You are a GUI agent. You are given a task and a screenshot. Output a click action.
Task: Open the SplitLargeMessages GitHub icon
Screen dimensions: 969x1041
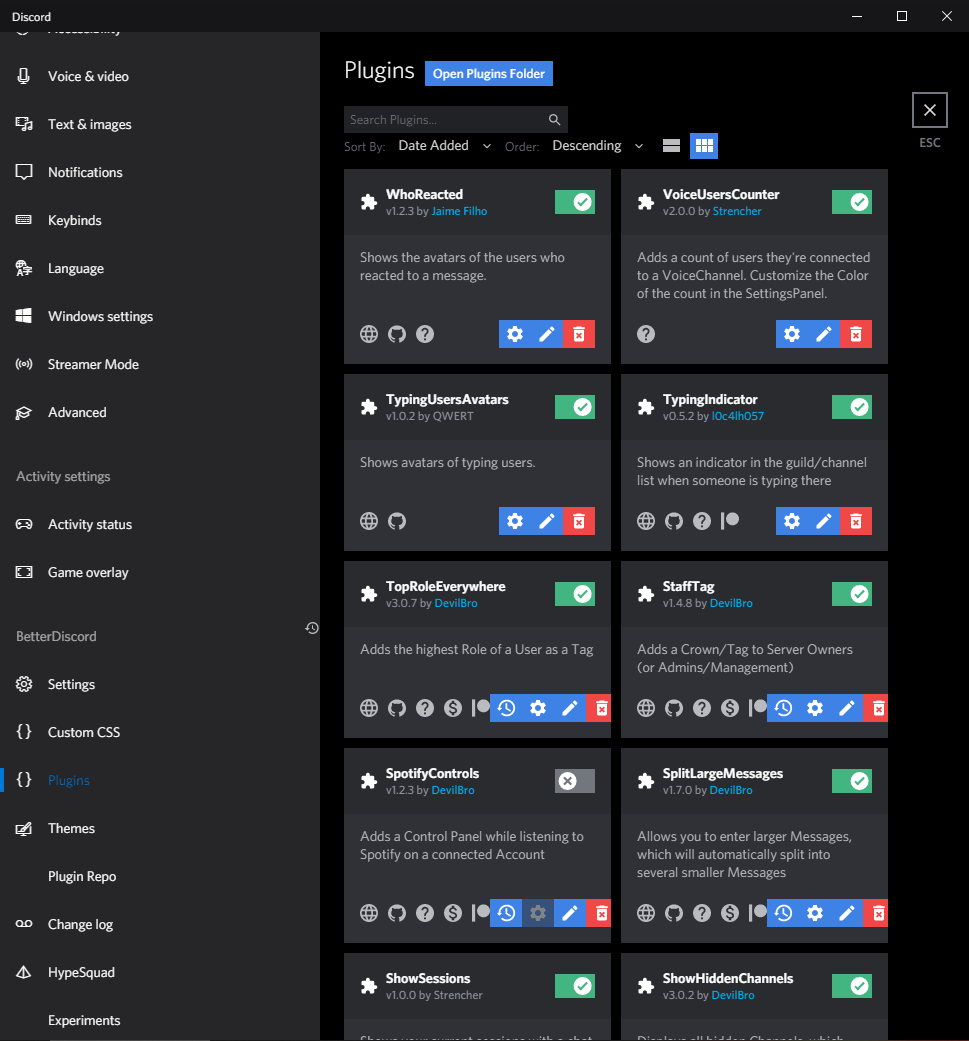674,914
